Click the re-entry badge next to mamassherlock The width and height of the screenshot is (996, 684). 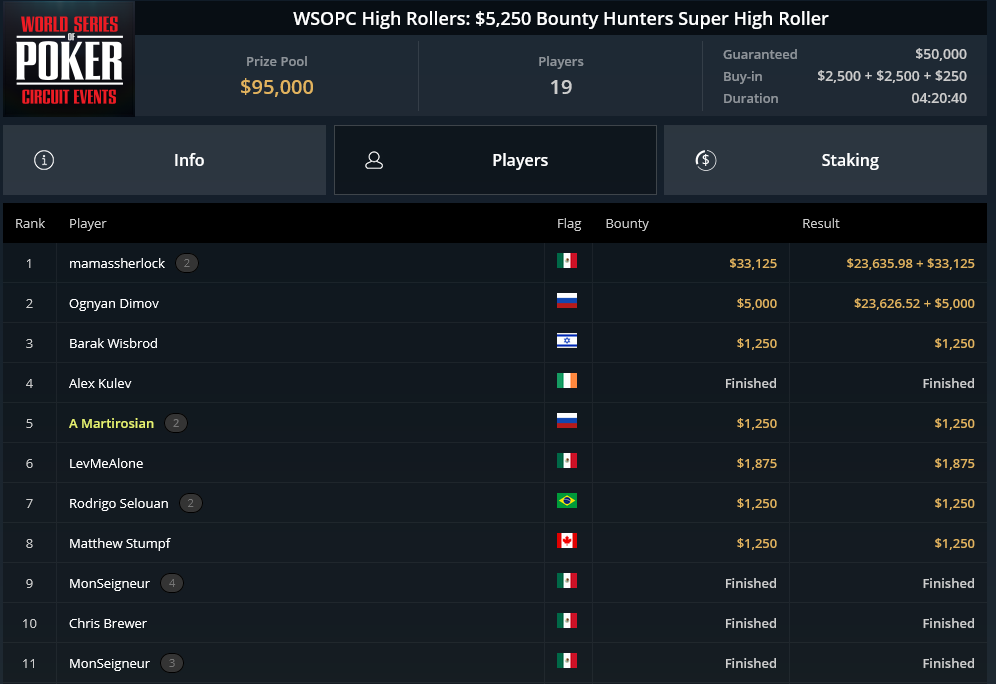187,263
